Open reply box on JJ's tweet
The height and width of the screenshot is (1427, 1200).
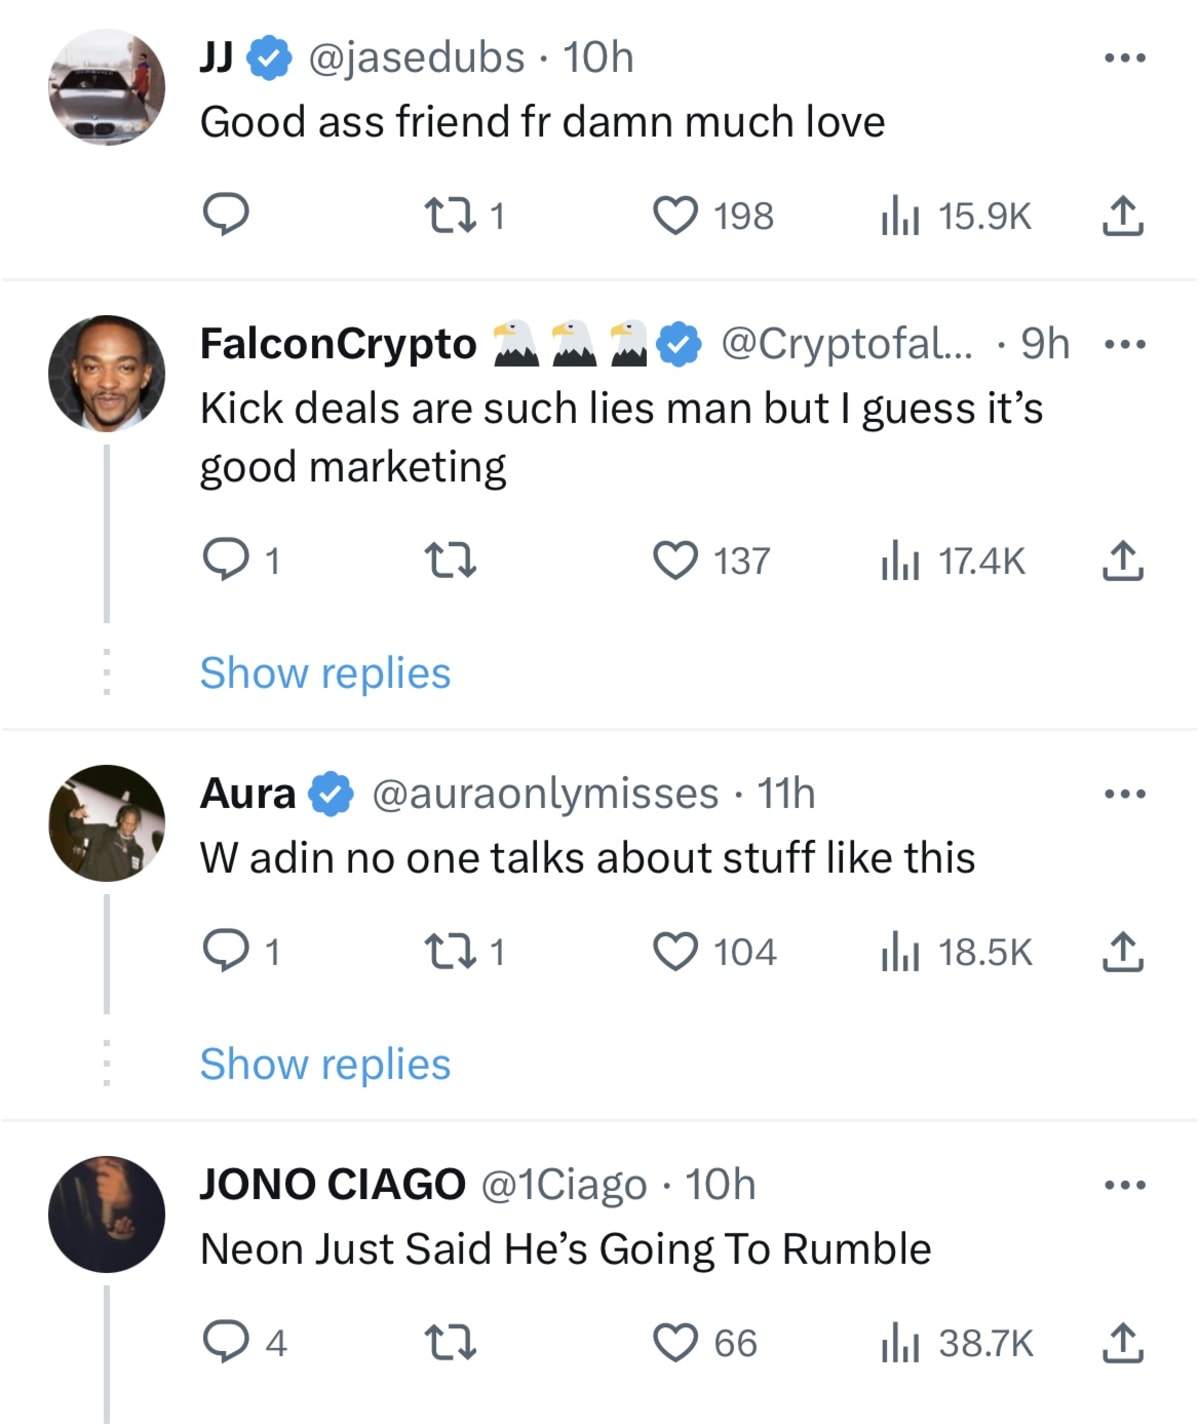(227, 213)
